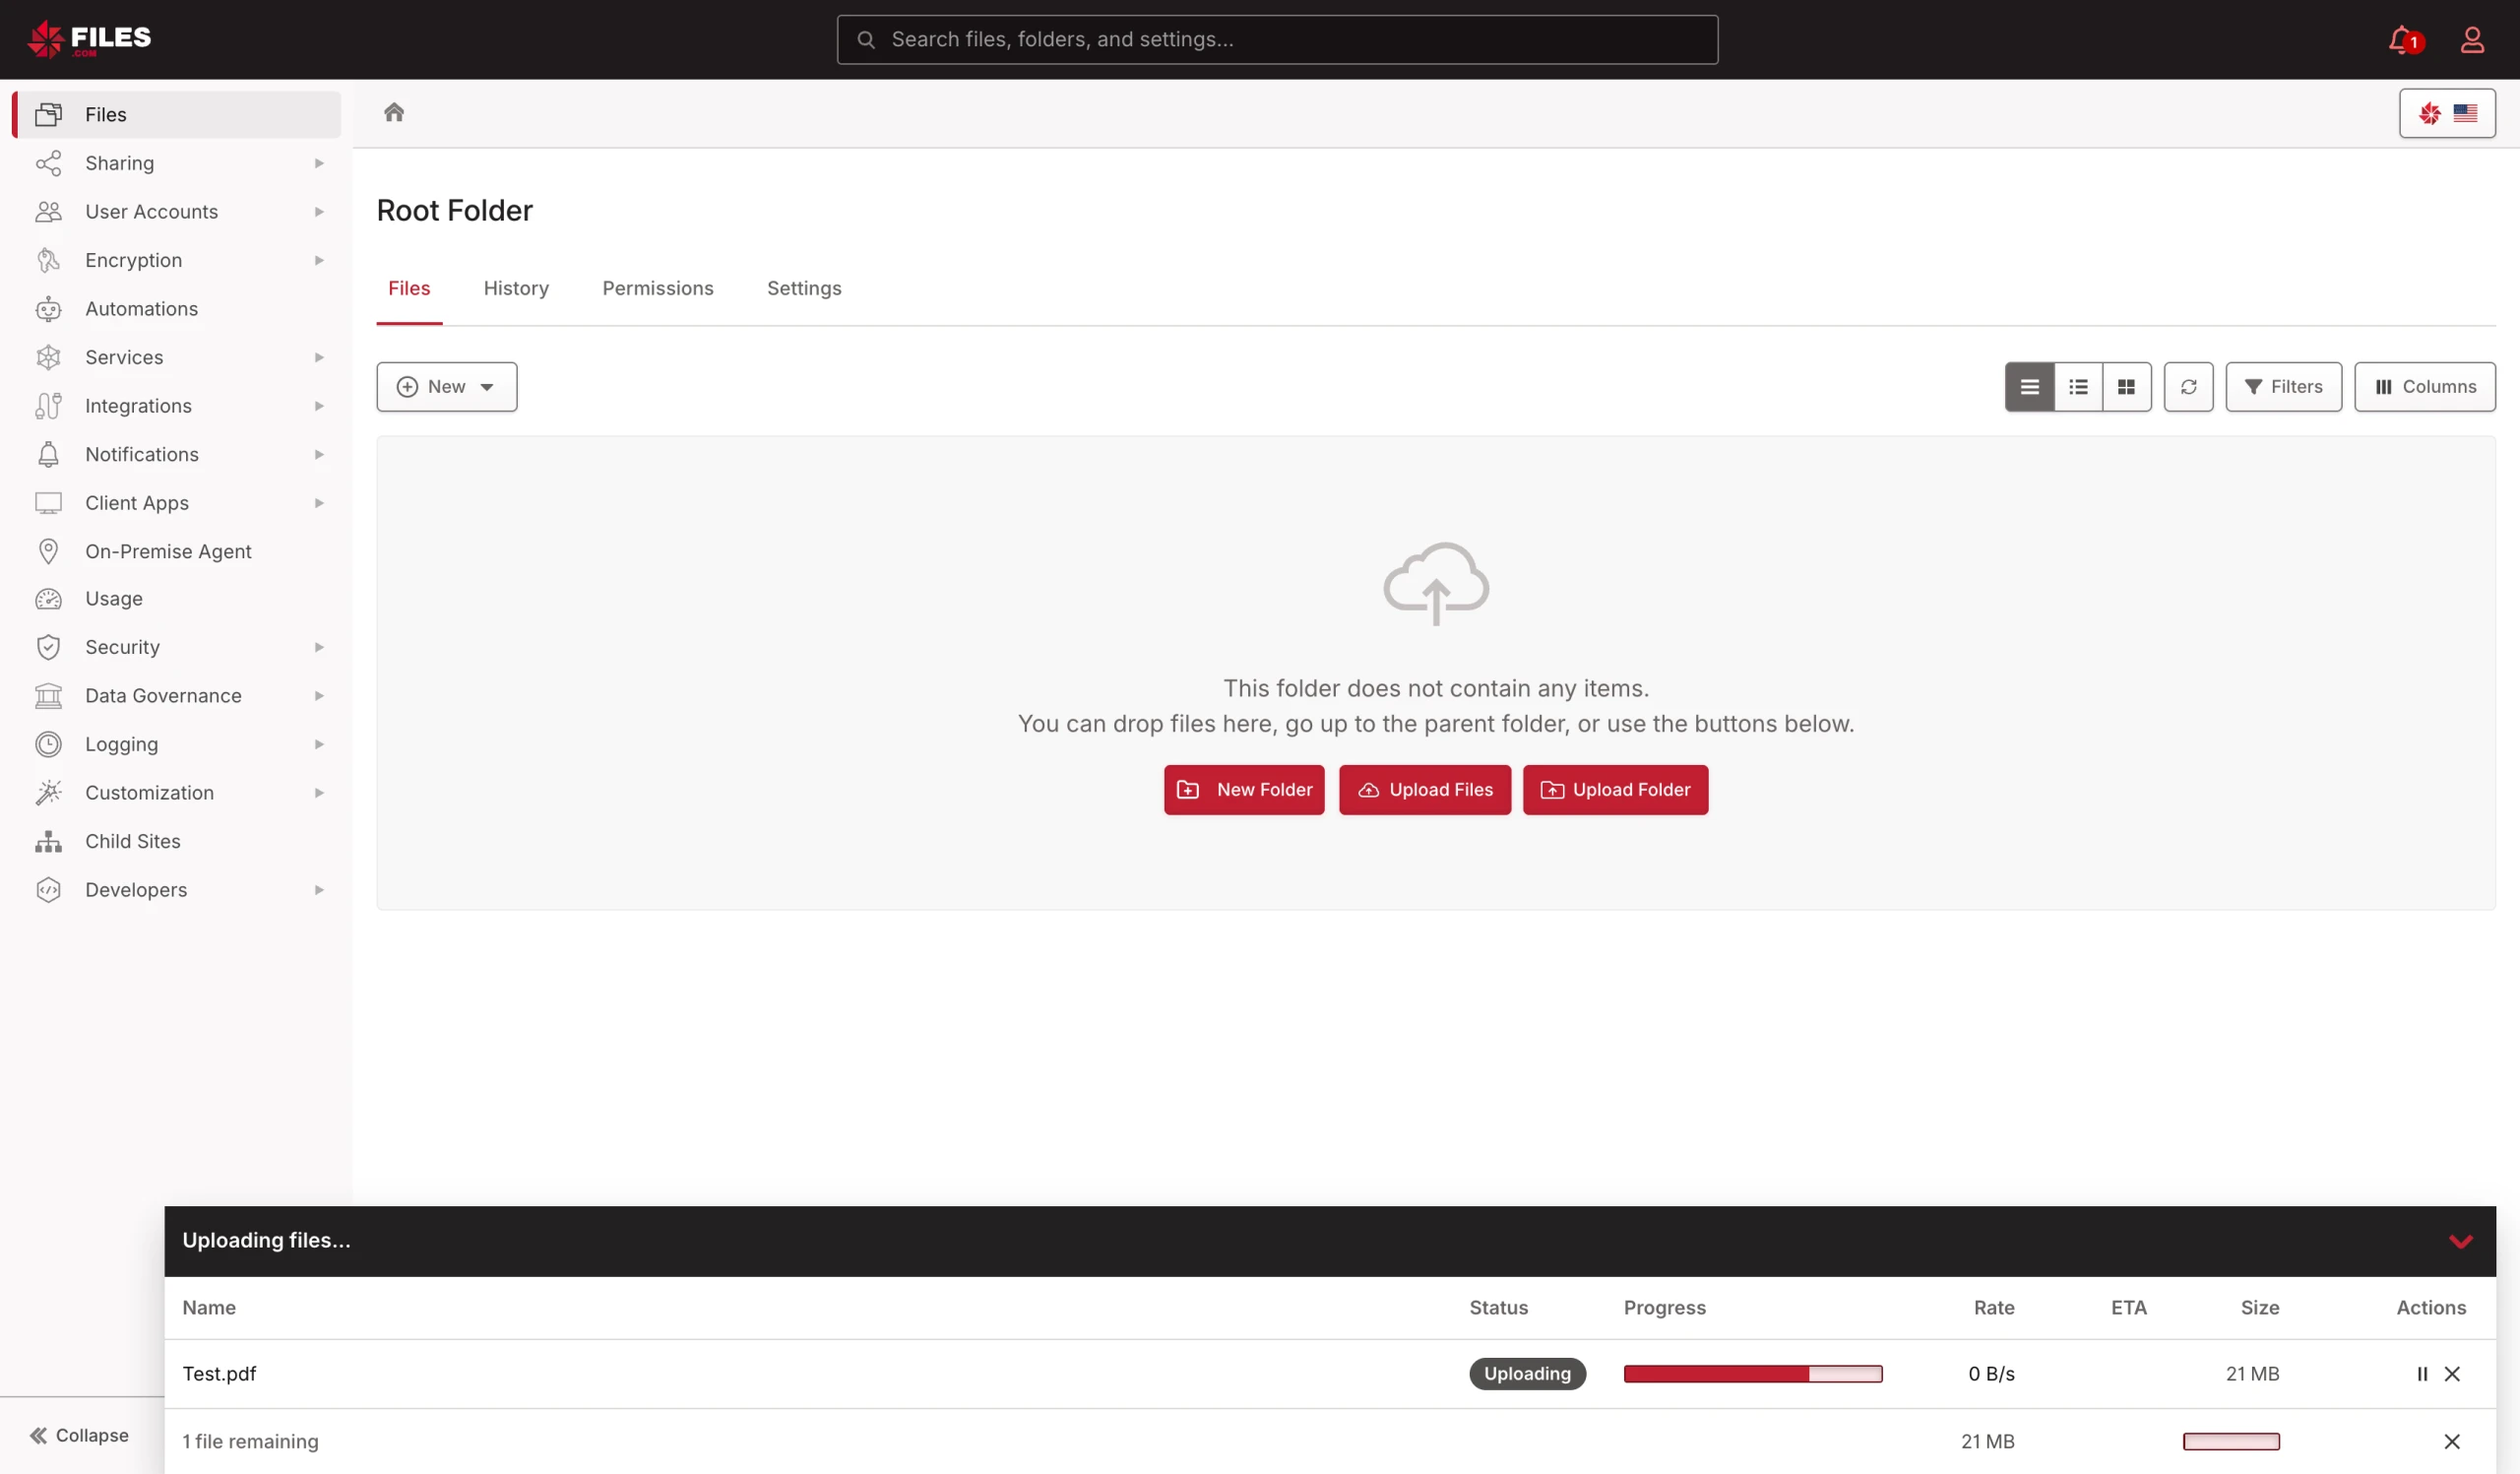Switch to detailed list view

pyautogui.click(x=2029, y=387)
